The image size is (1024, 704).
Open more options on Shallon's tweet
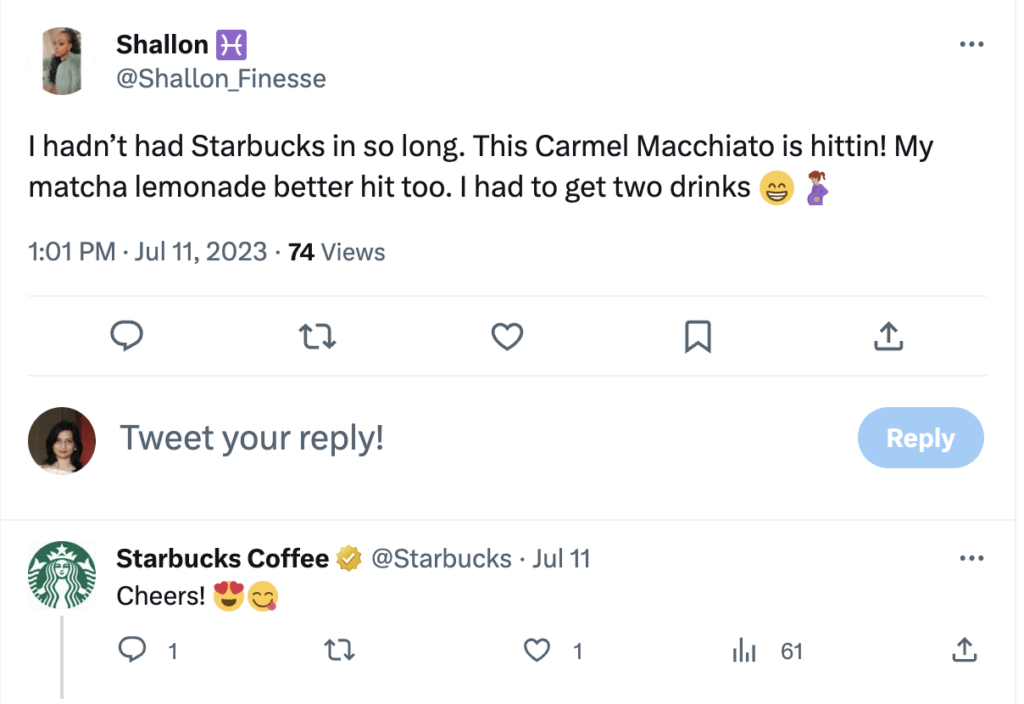(x=971, y=45)
